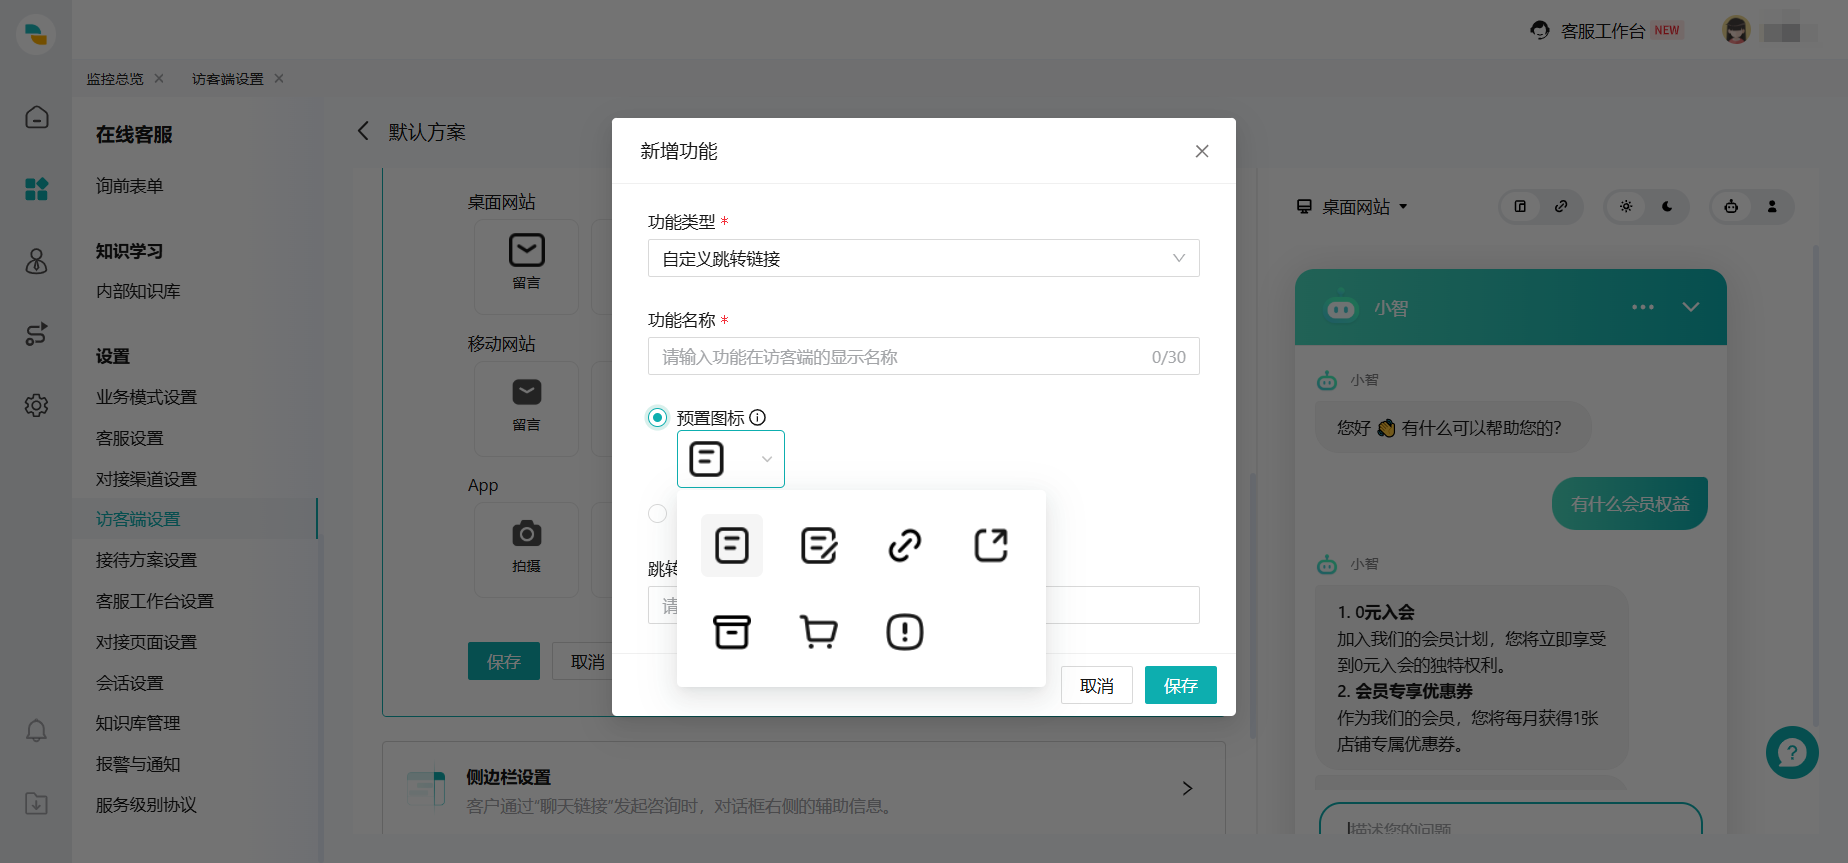Click the user avatar at top right
This screenshot has height=863, width=1848.
pyautogui.click(x=1736, y=31)
